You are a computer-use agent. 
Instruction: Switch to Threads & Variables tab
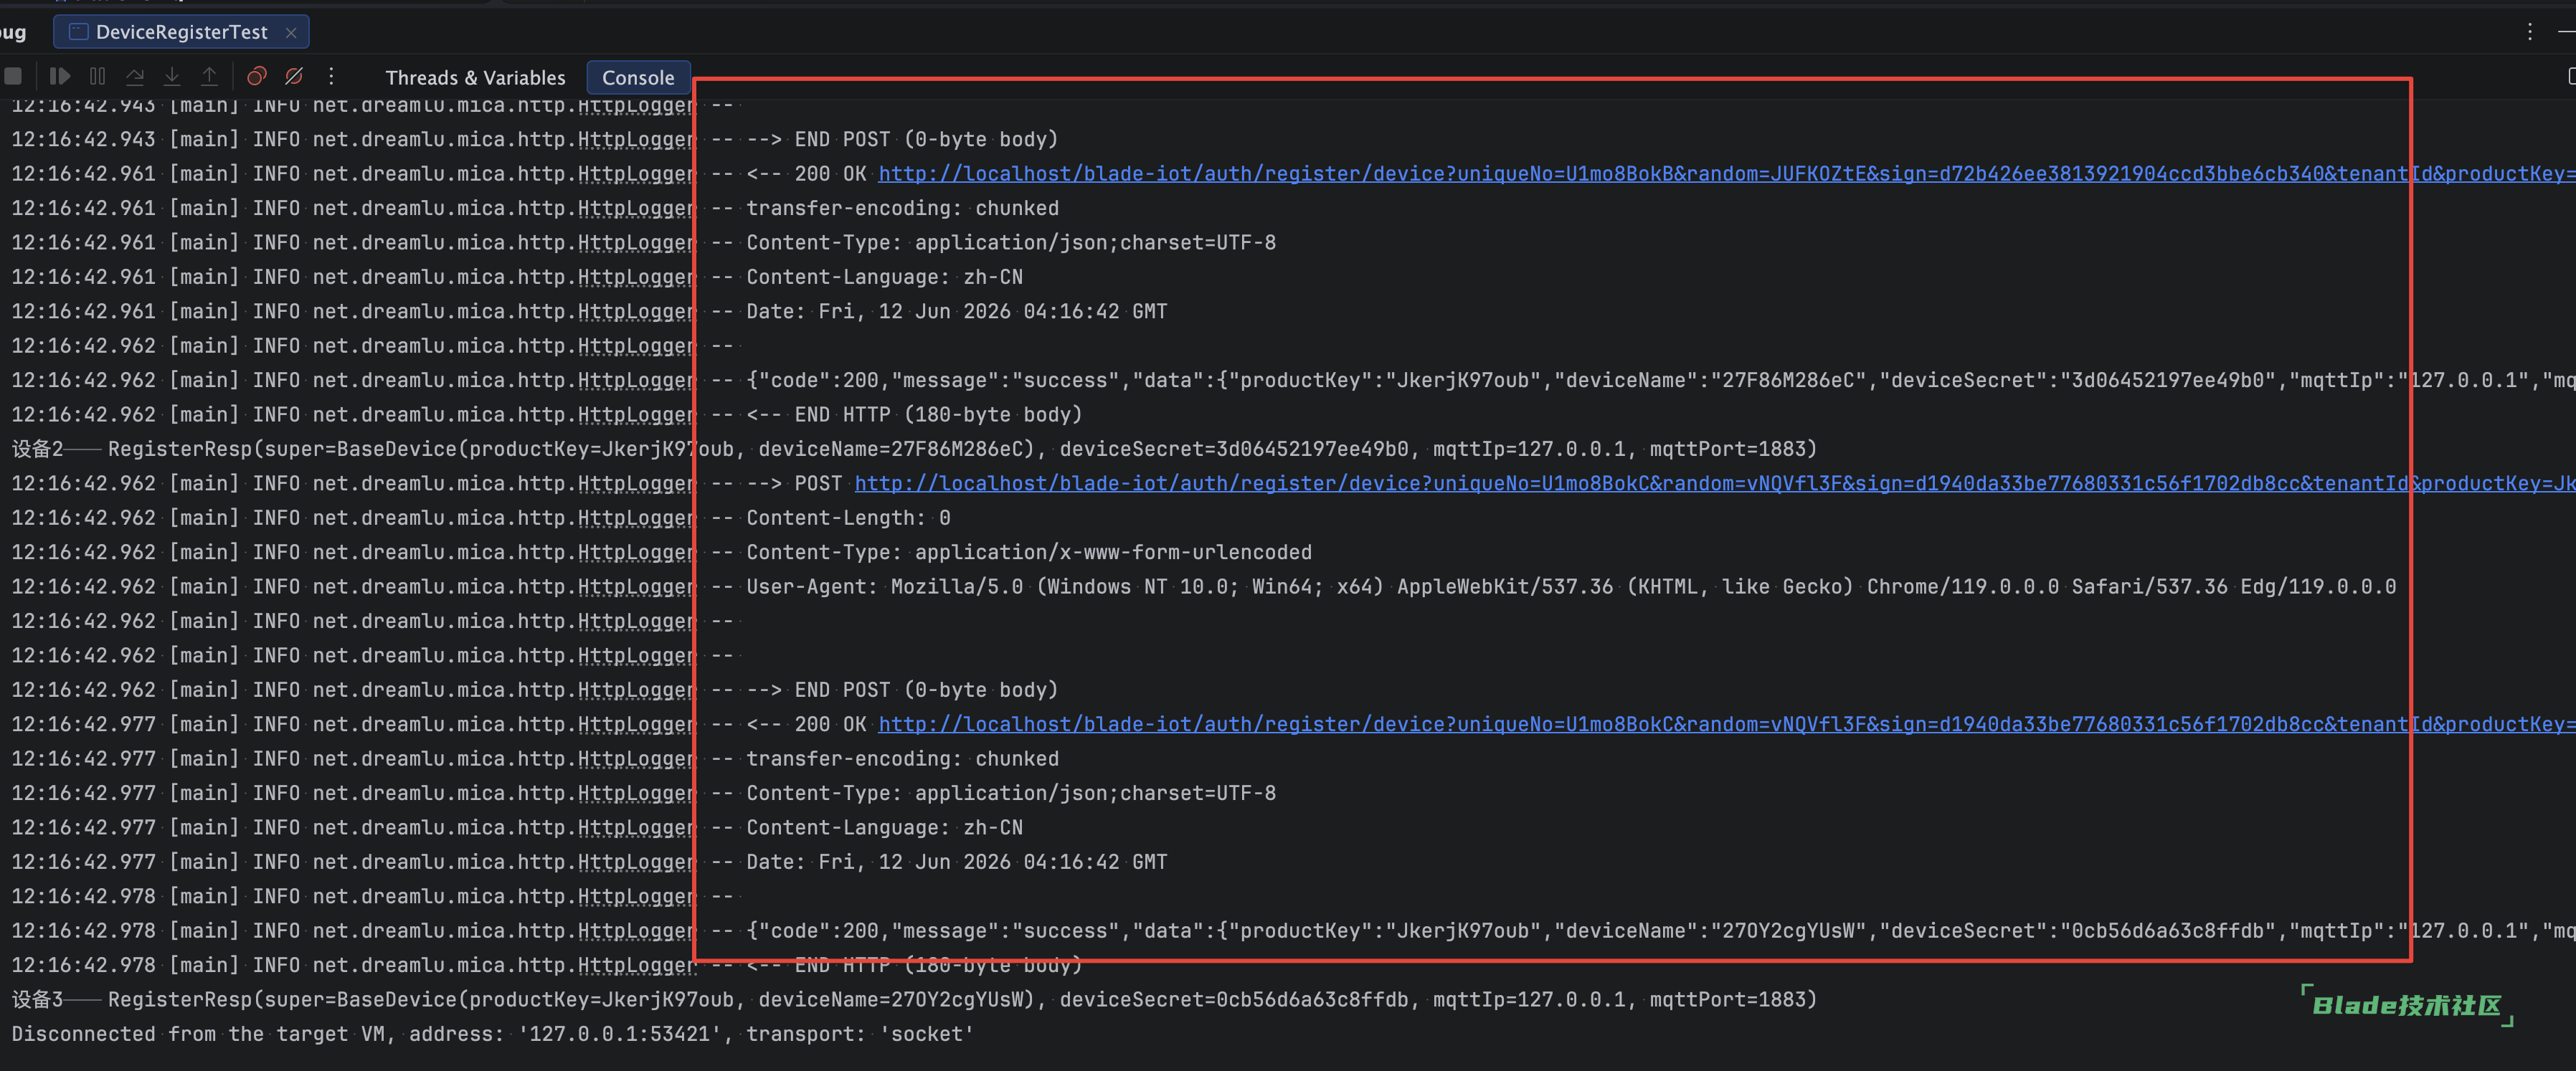[475, 77]
